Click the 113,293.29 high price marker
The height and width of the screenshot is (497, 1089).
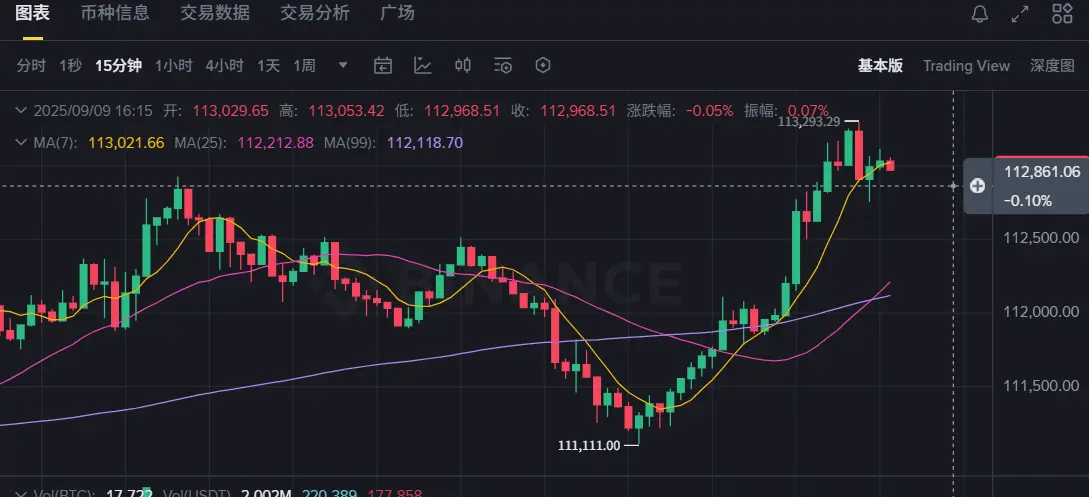[x=810, y=122]
